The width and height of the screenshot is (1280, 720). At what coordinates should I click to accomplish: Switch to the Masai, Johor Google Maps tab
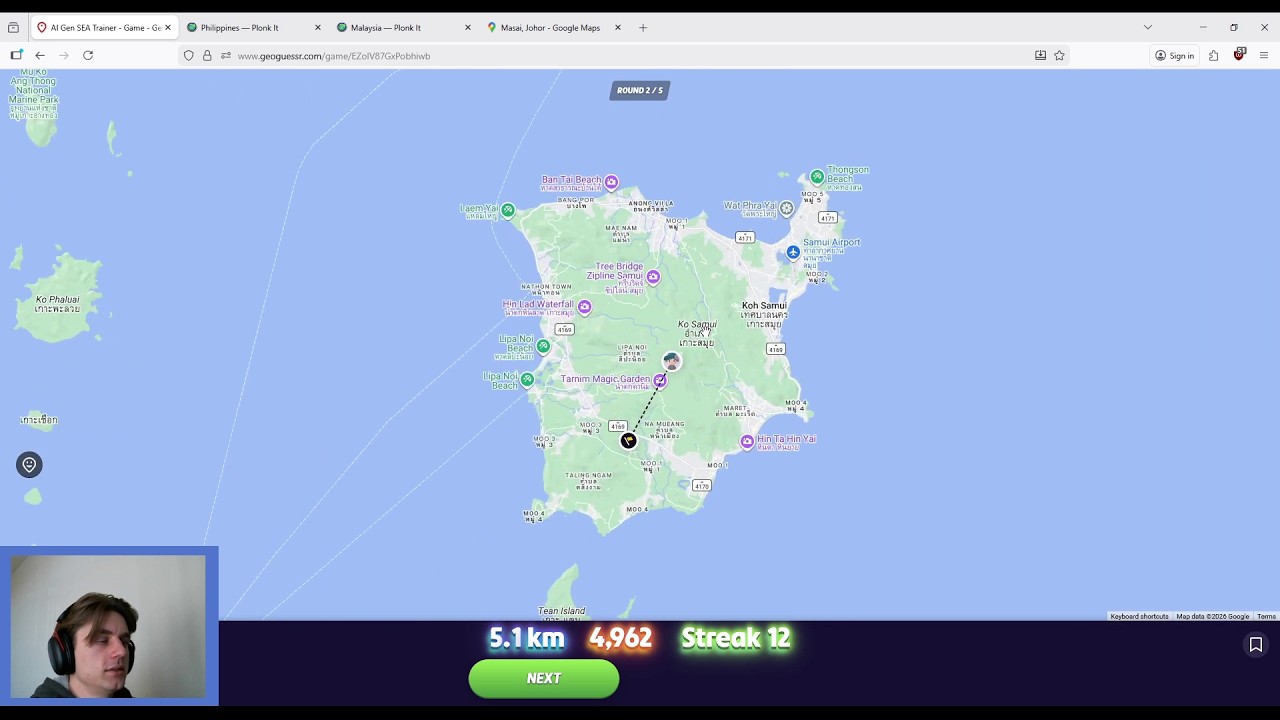[x=550, y=27]
